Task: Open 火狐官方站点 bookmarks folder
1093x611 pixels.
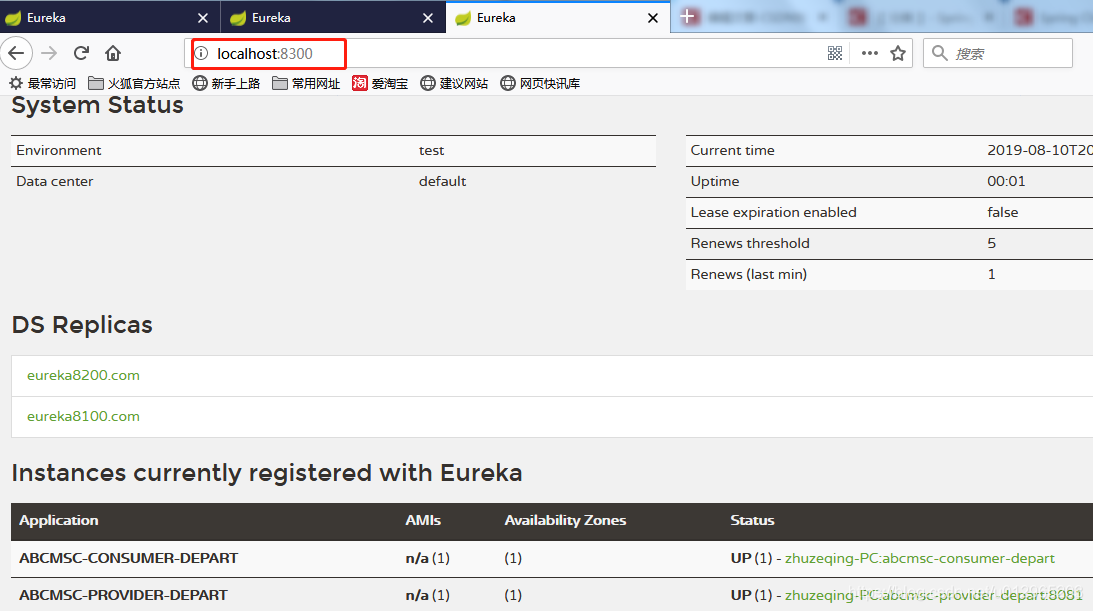Action: pyautogui.click(x=134, y=84)
